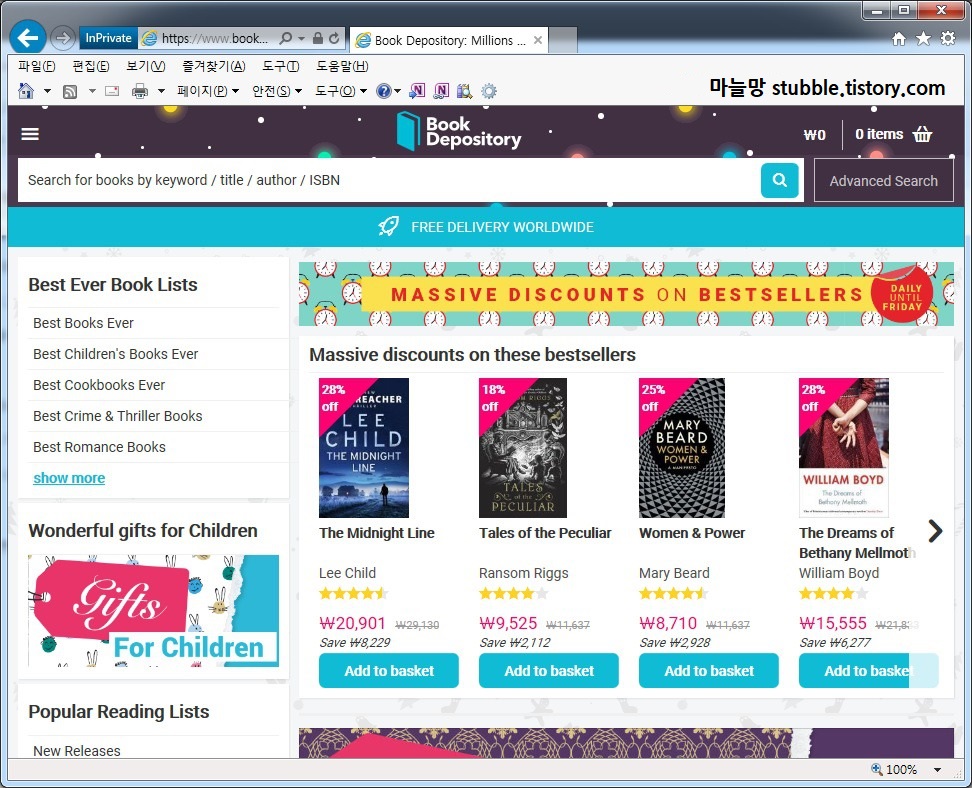Open the IE home icon at top right
Viewport: 972px width, 788px height.
tap(899, 39)
